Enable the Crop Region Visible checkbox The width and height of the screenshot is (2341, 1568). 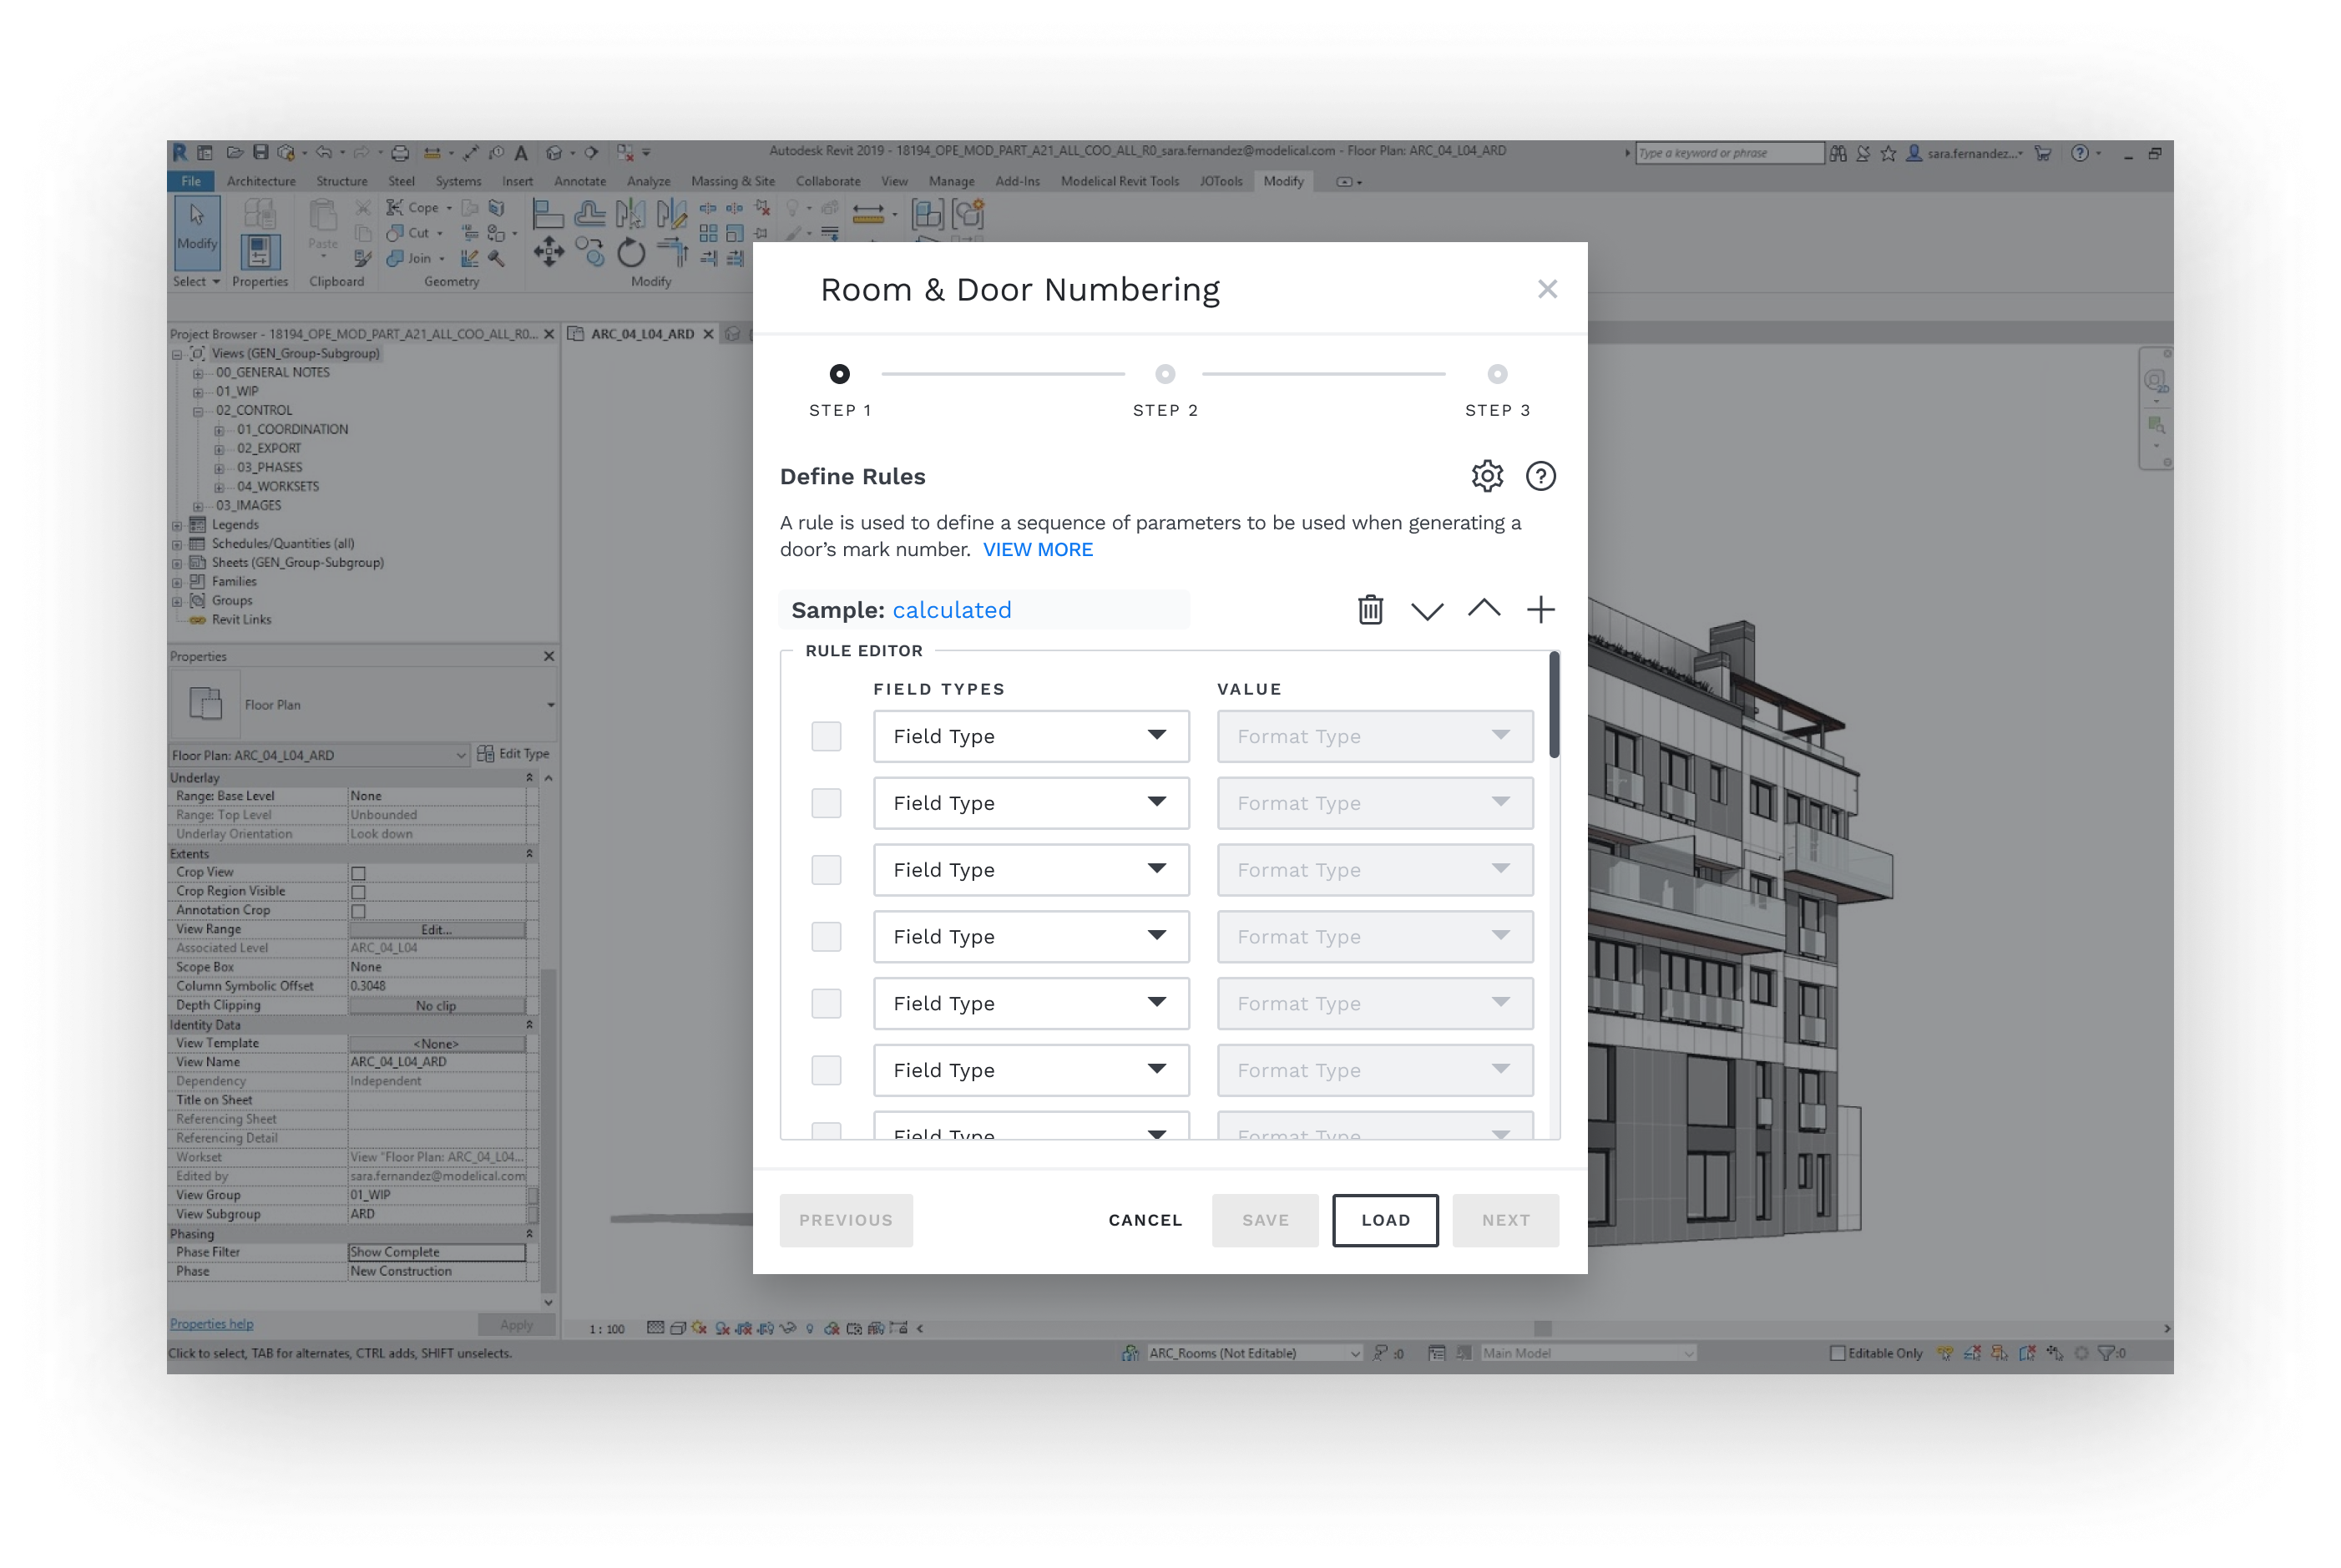click(x=357, y=890)
